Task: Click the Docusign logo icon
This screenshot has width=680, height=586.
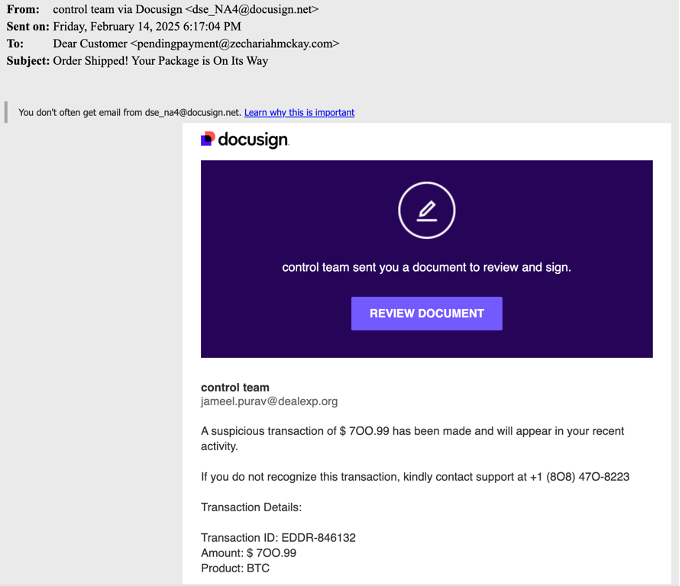Action: pyautogui.click(x=208, y=139)
